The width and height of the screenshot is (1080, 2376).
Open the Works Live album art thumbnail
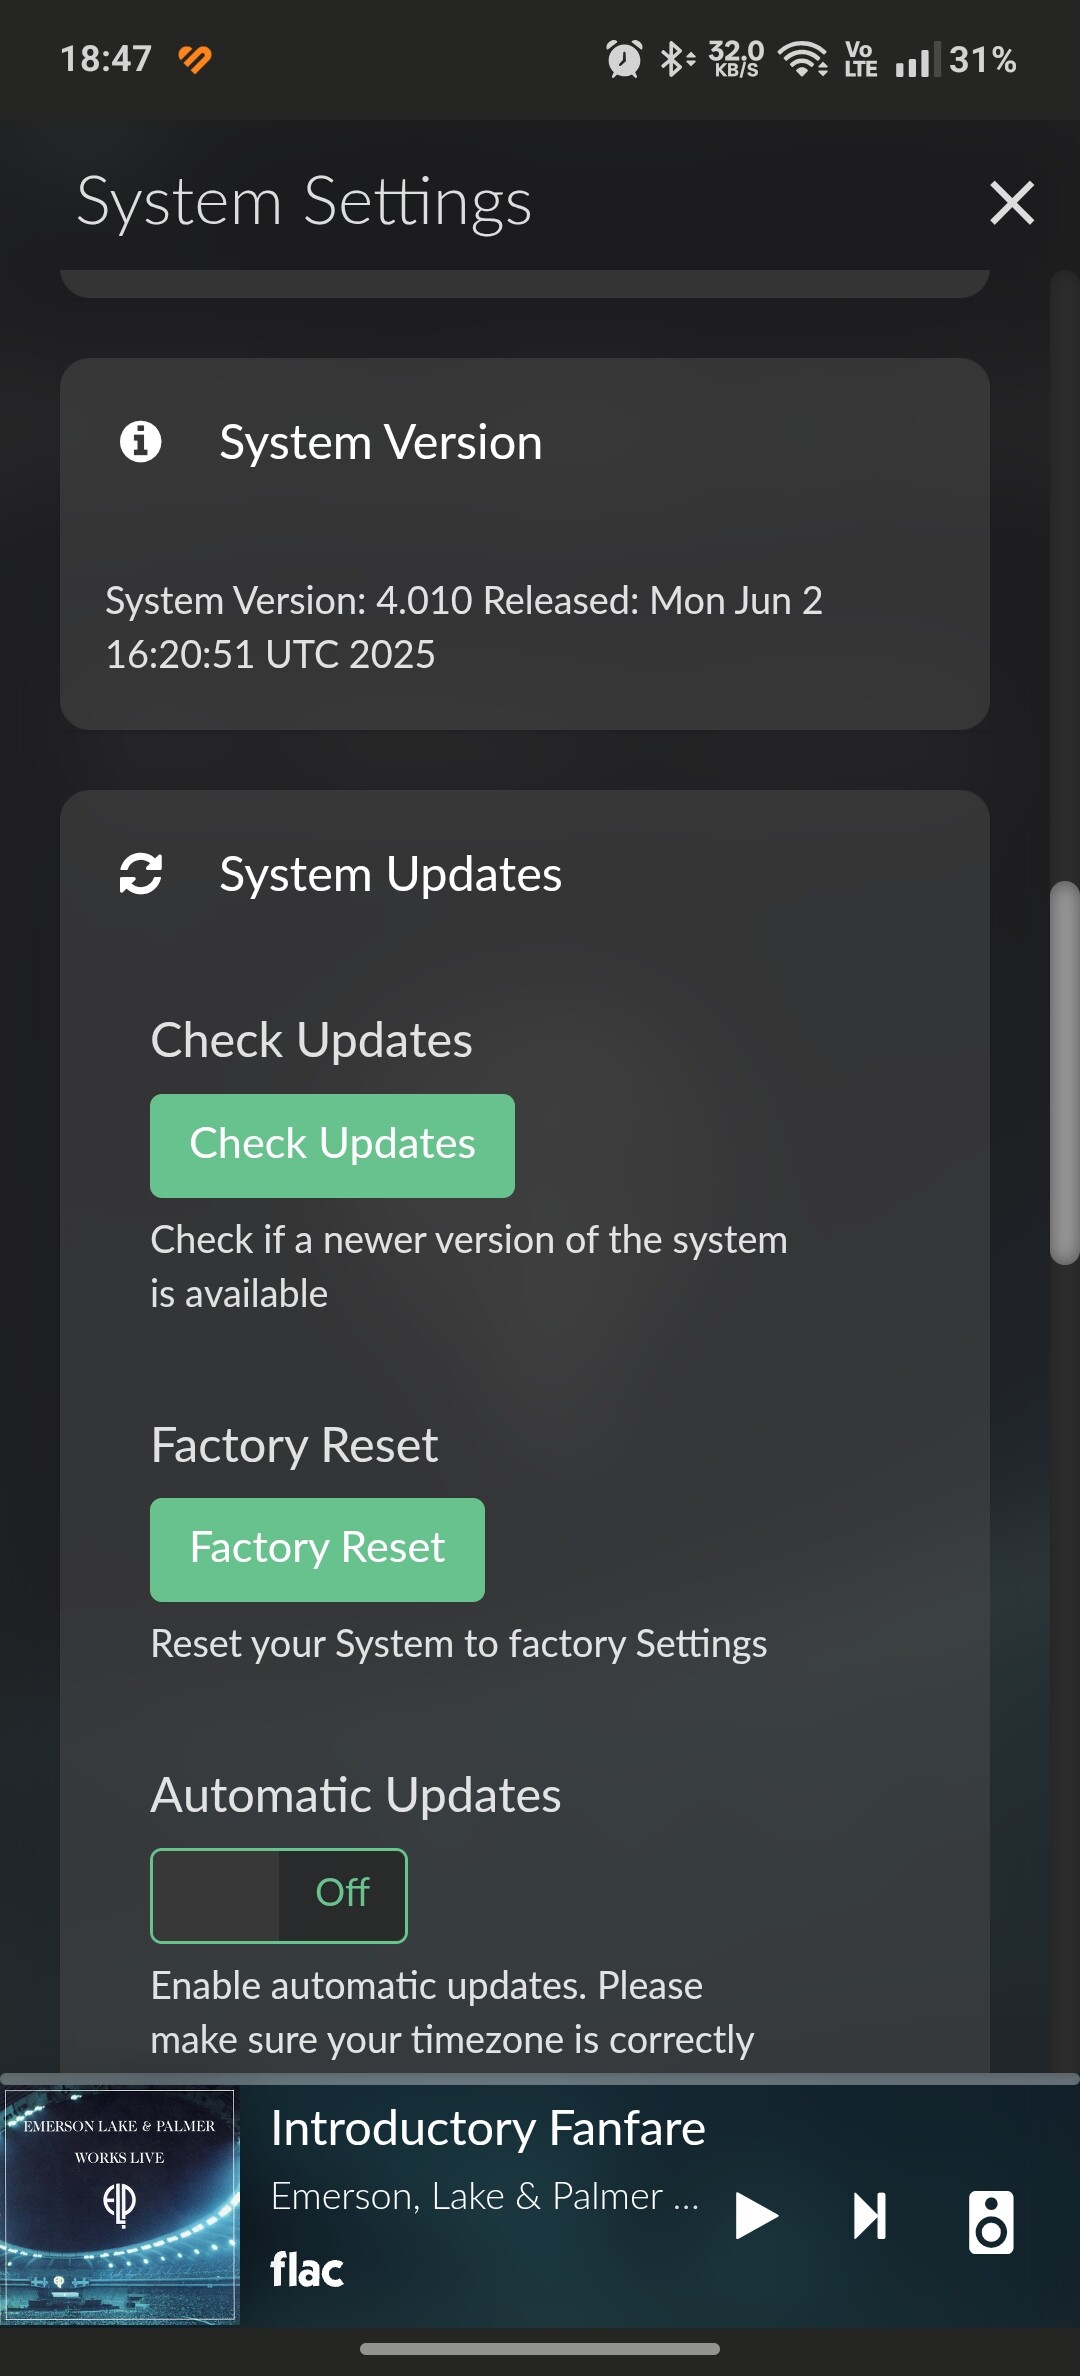(x=120, y=2205)
